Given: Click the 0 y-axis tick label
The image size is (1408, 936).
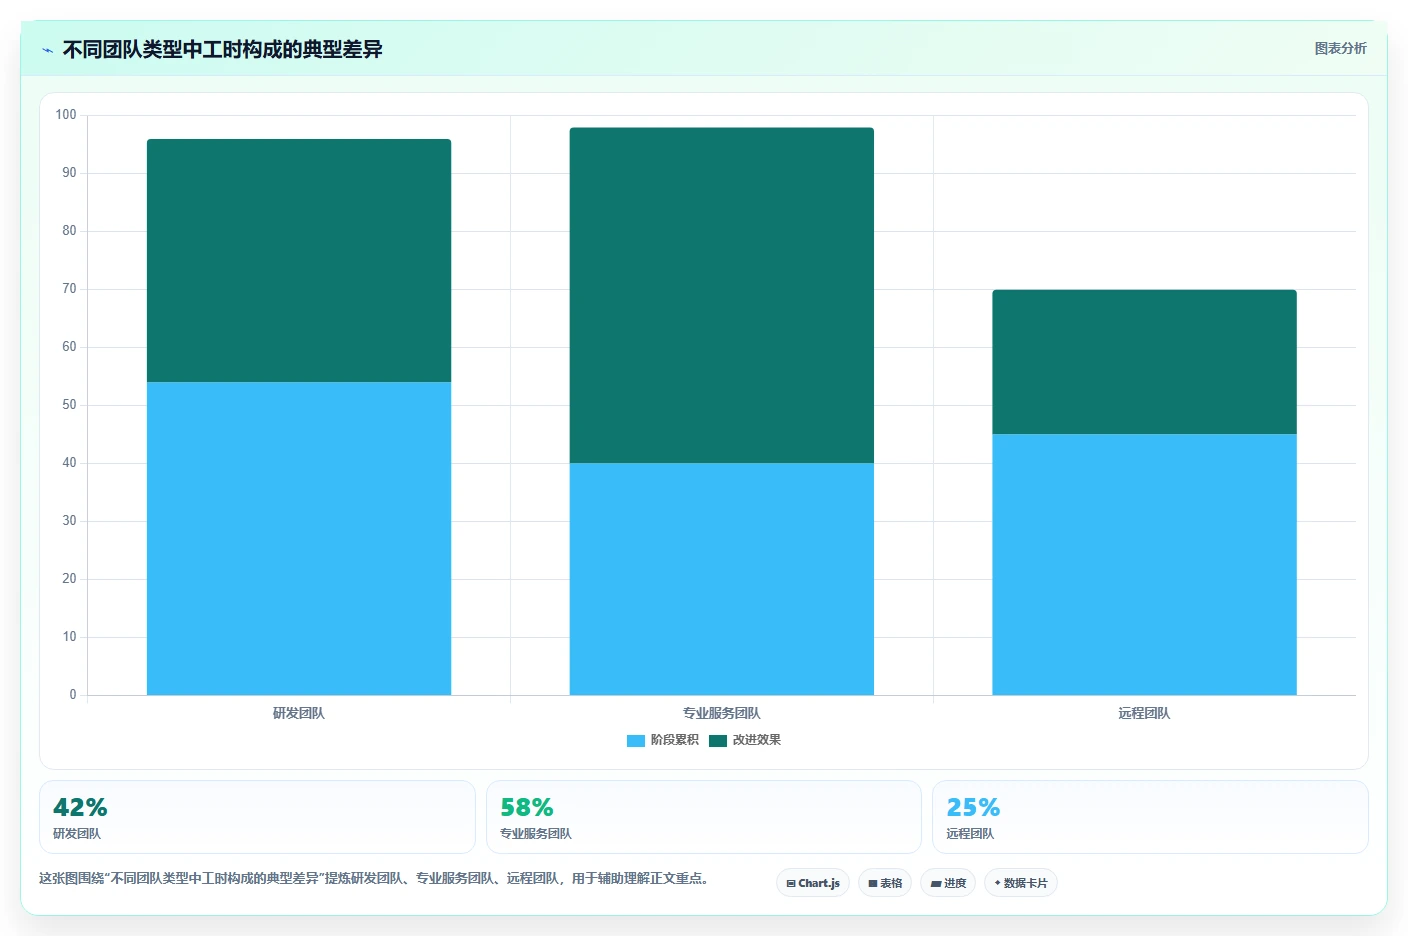Looking at the screenshot, I should point(73,695).
